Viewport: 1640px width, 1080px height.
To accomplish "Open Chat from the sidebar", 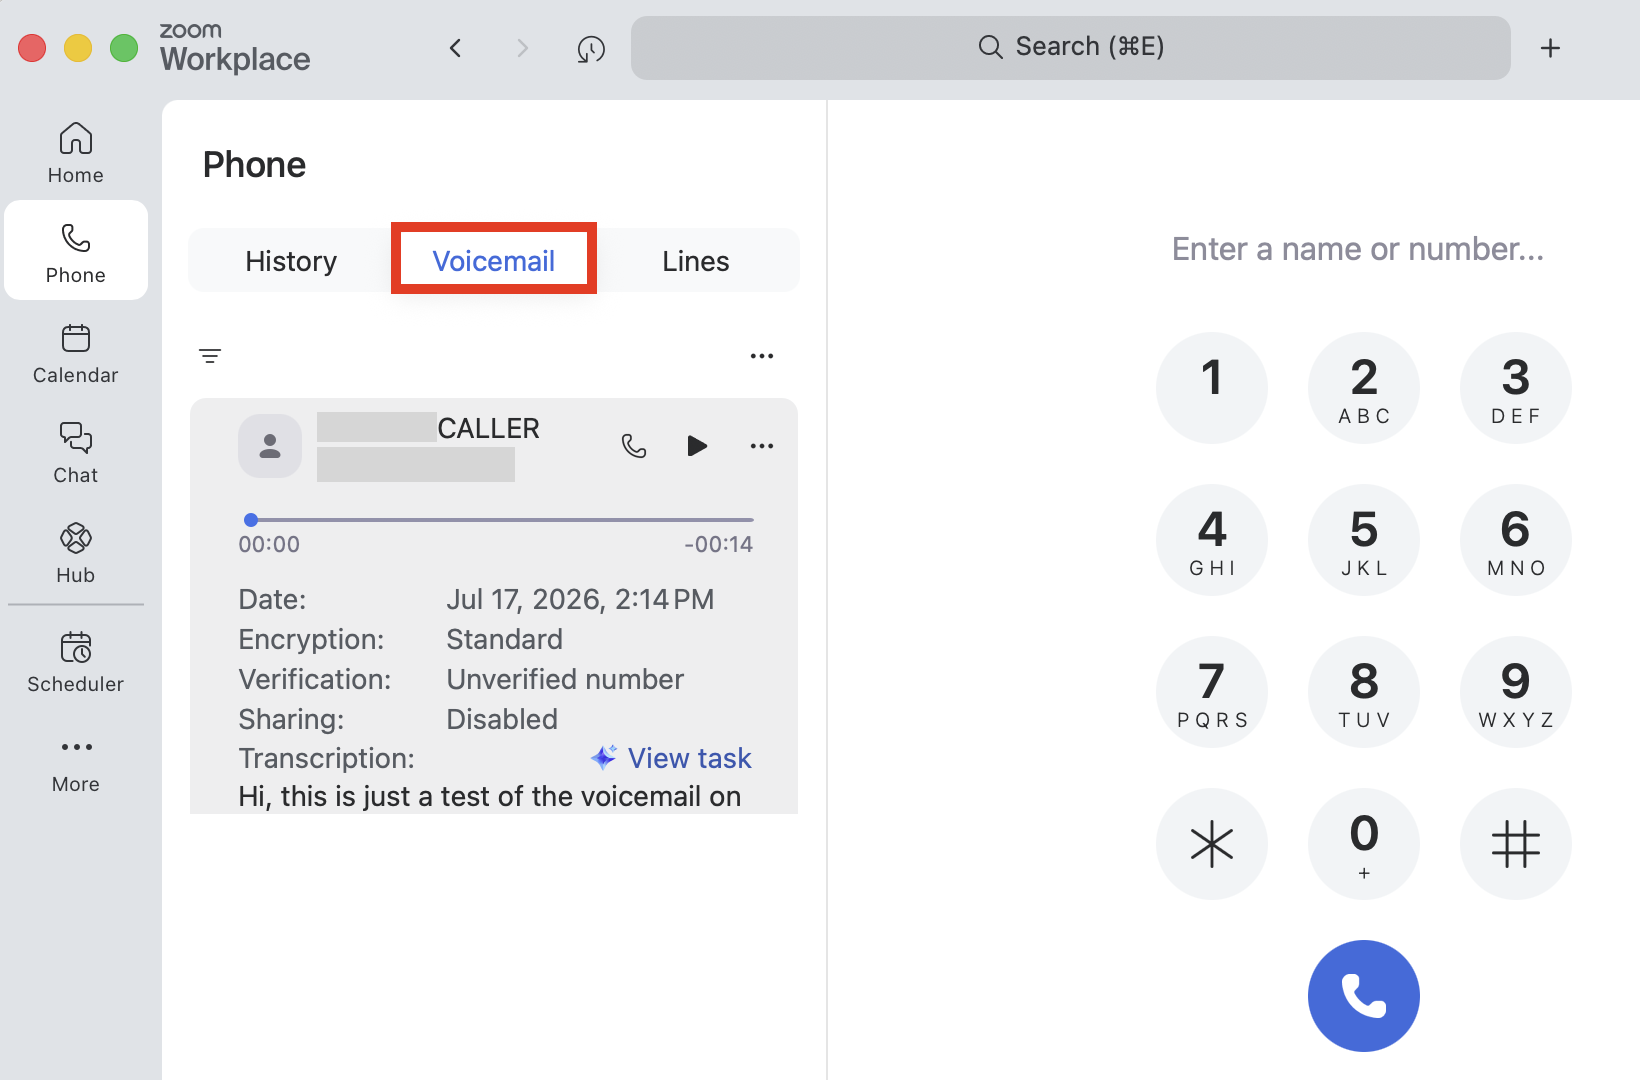I will [x=76, y=452].
